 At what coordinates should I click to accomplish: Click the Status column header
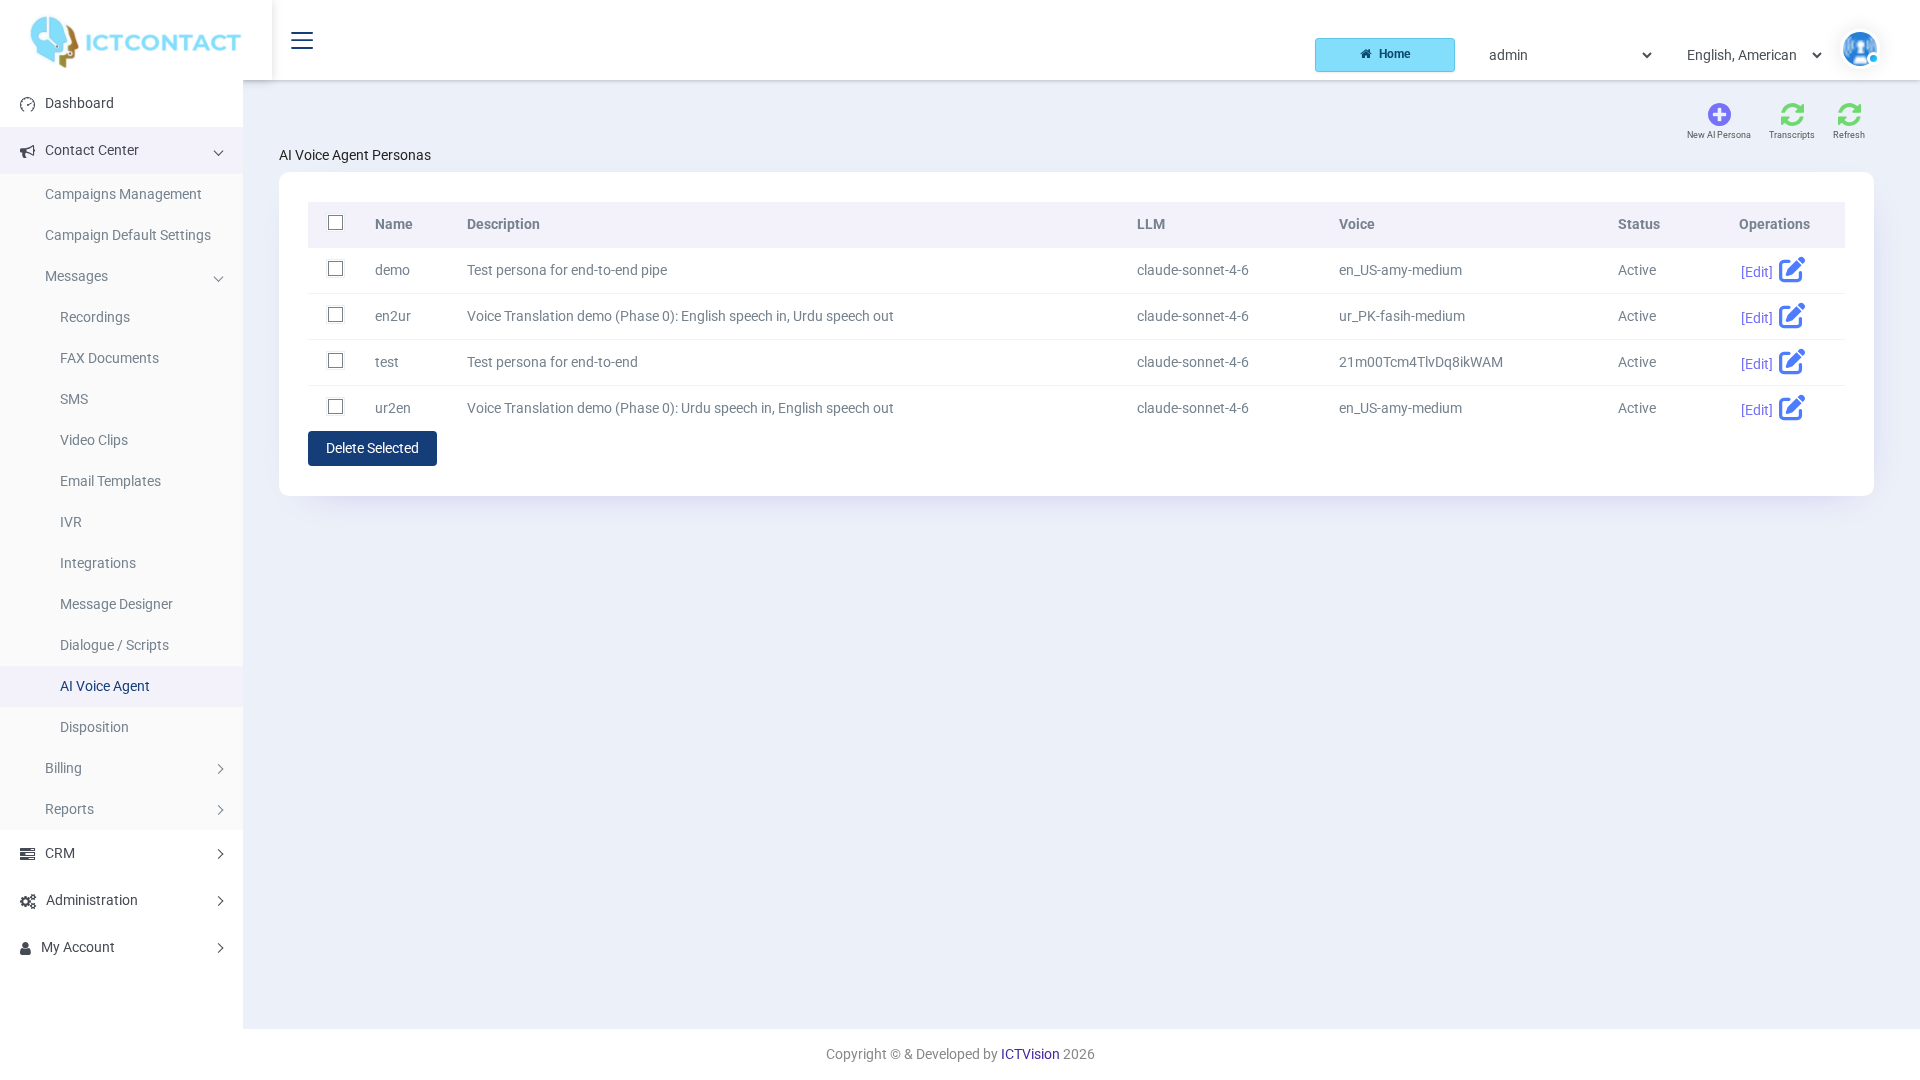click(x=1639, y=225)
